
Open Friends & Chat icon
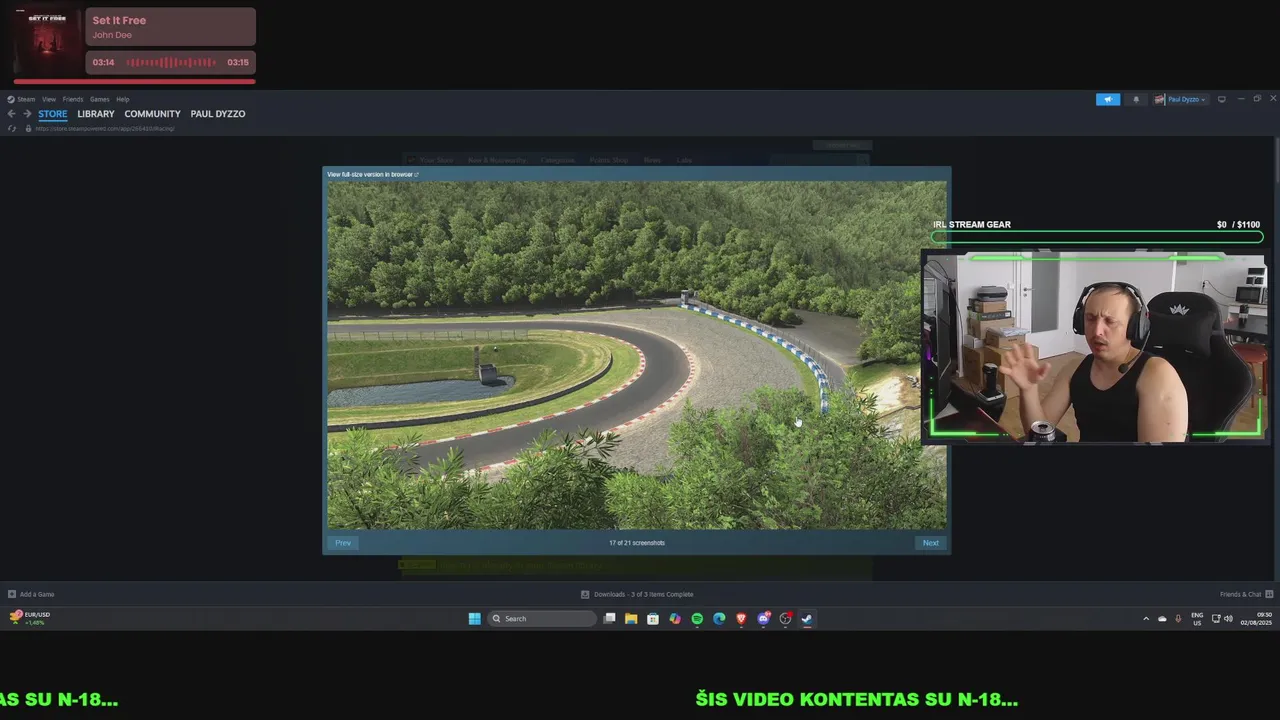pos(1269,594)
